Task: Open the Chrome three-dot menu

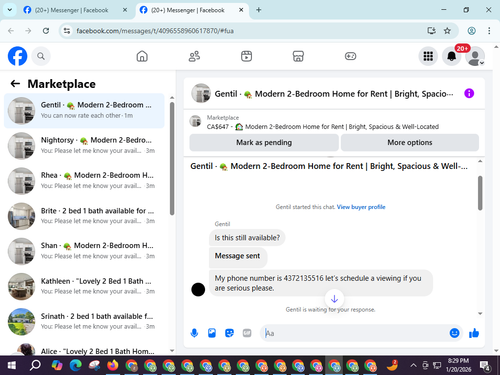Action: pyautogui.click(x=489, y=31)
